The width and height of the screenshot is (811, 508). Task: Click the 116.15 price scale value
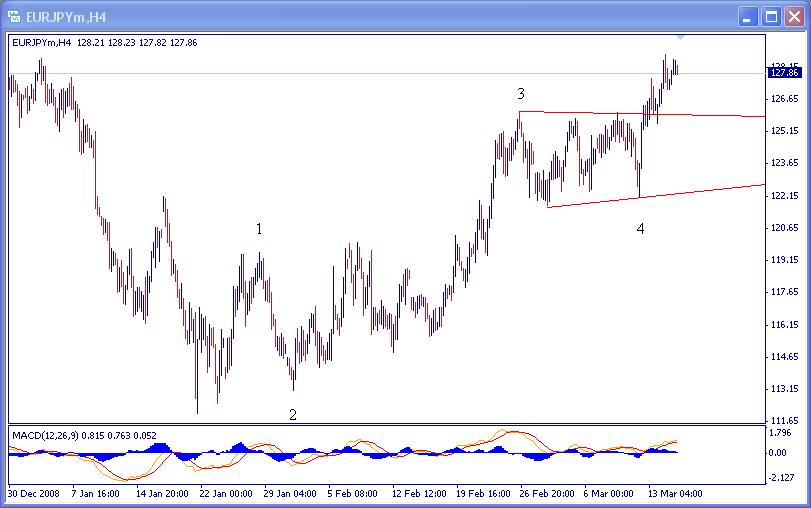tap(784, 325)
